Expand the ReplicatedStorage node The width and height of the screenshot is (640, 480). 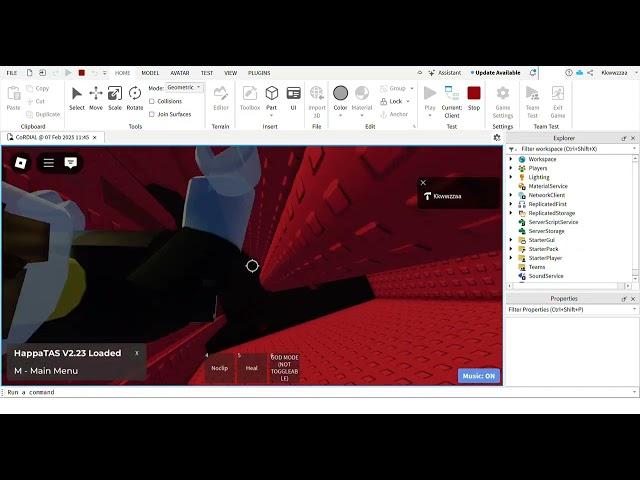pyautogui.click(x=511, y=213)
